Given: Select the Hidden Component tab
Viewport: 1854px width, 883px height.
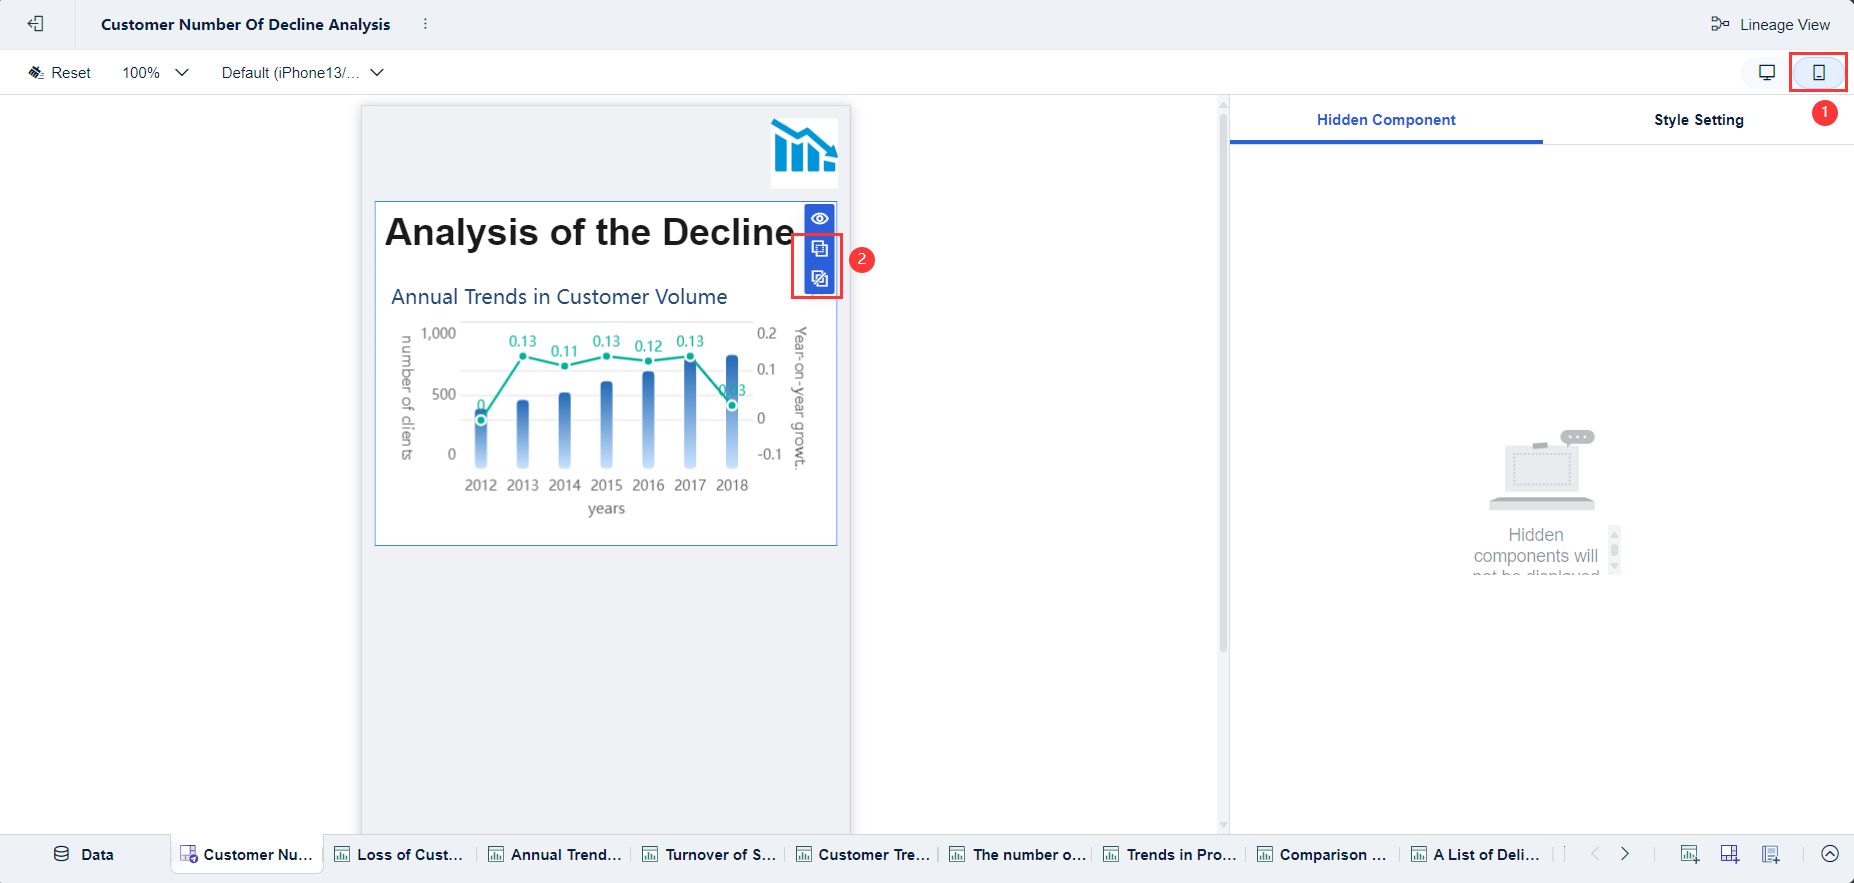Looking at the screenshot, I should pyautogui.click(x=1386, y=120).
